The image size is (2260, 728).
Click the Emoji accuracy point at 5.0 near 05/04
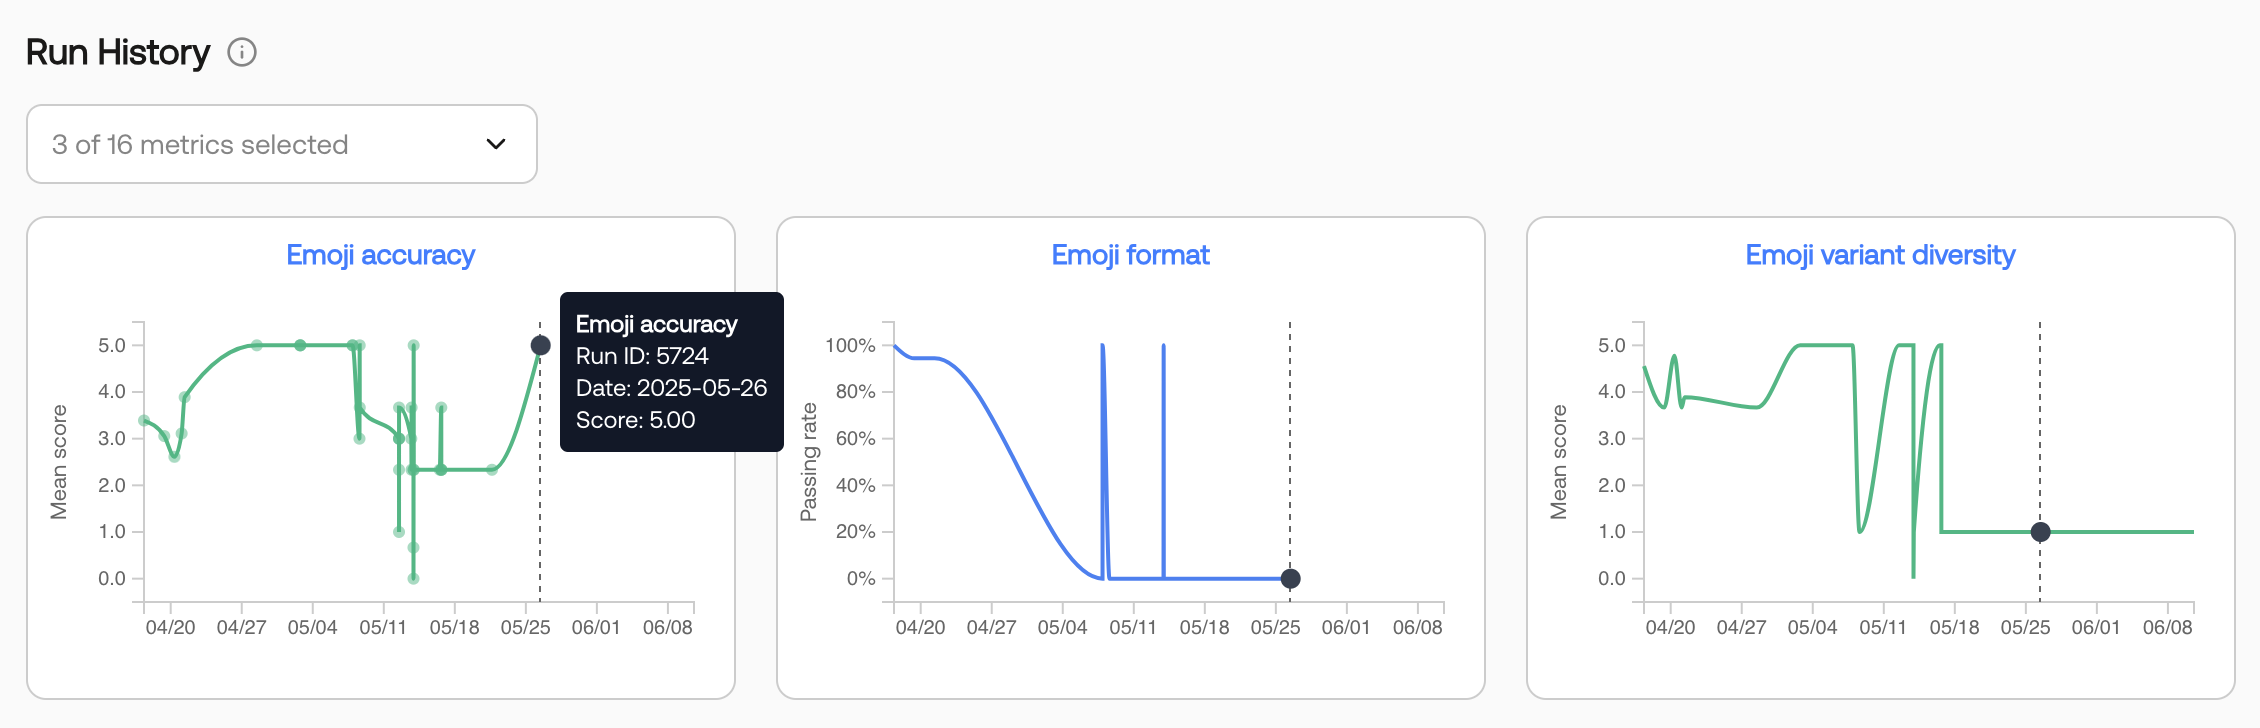coord(300,345)
